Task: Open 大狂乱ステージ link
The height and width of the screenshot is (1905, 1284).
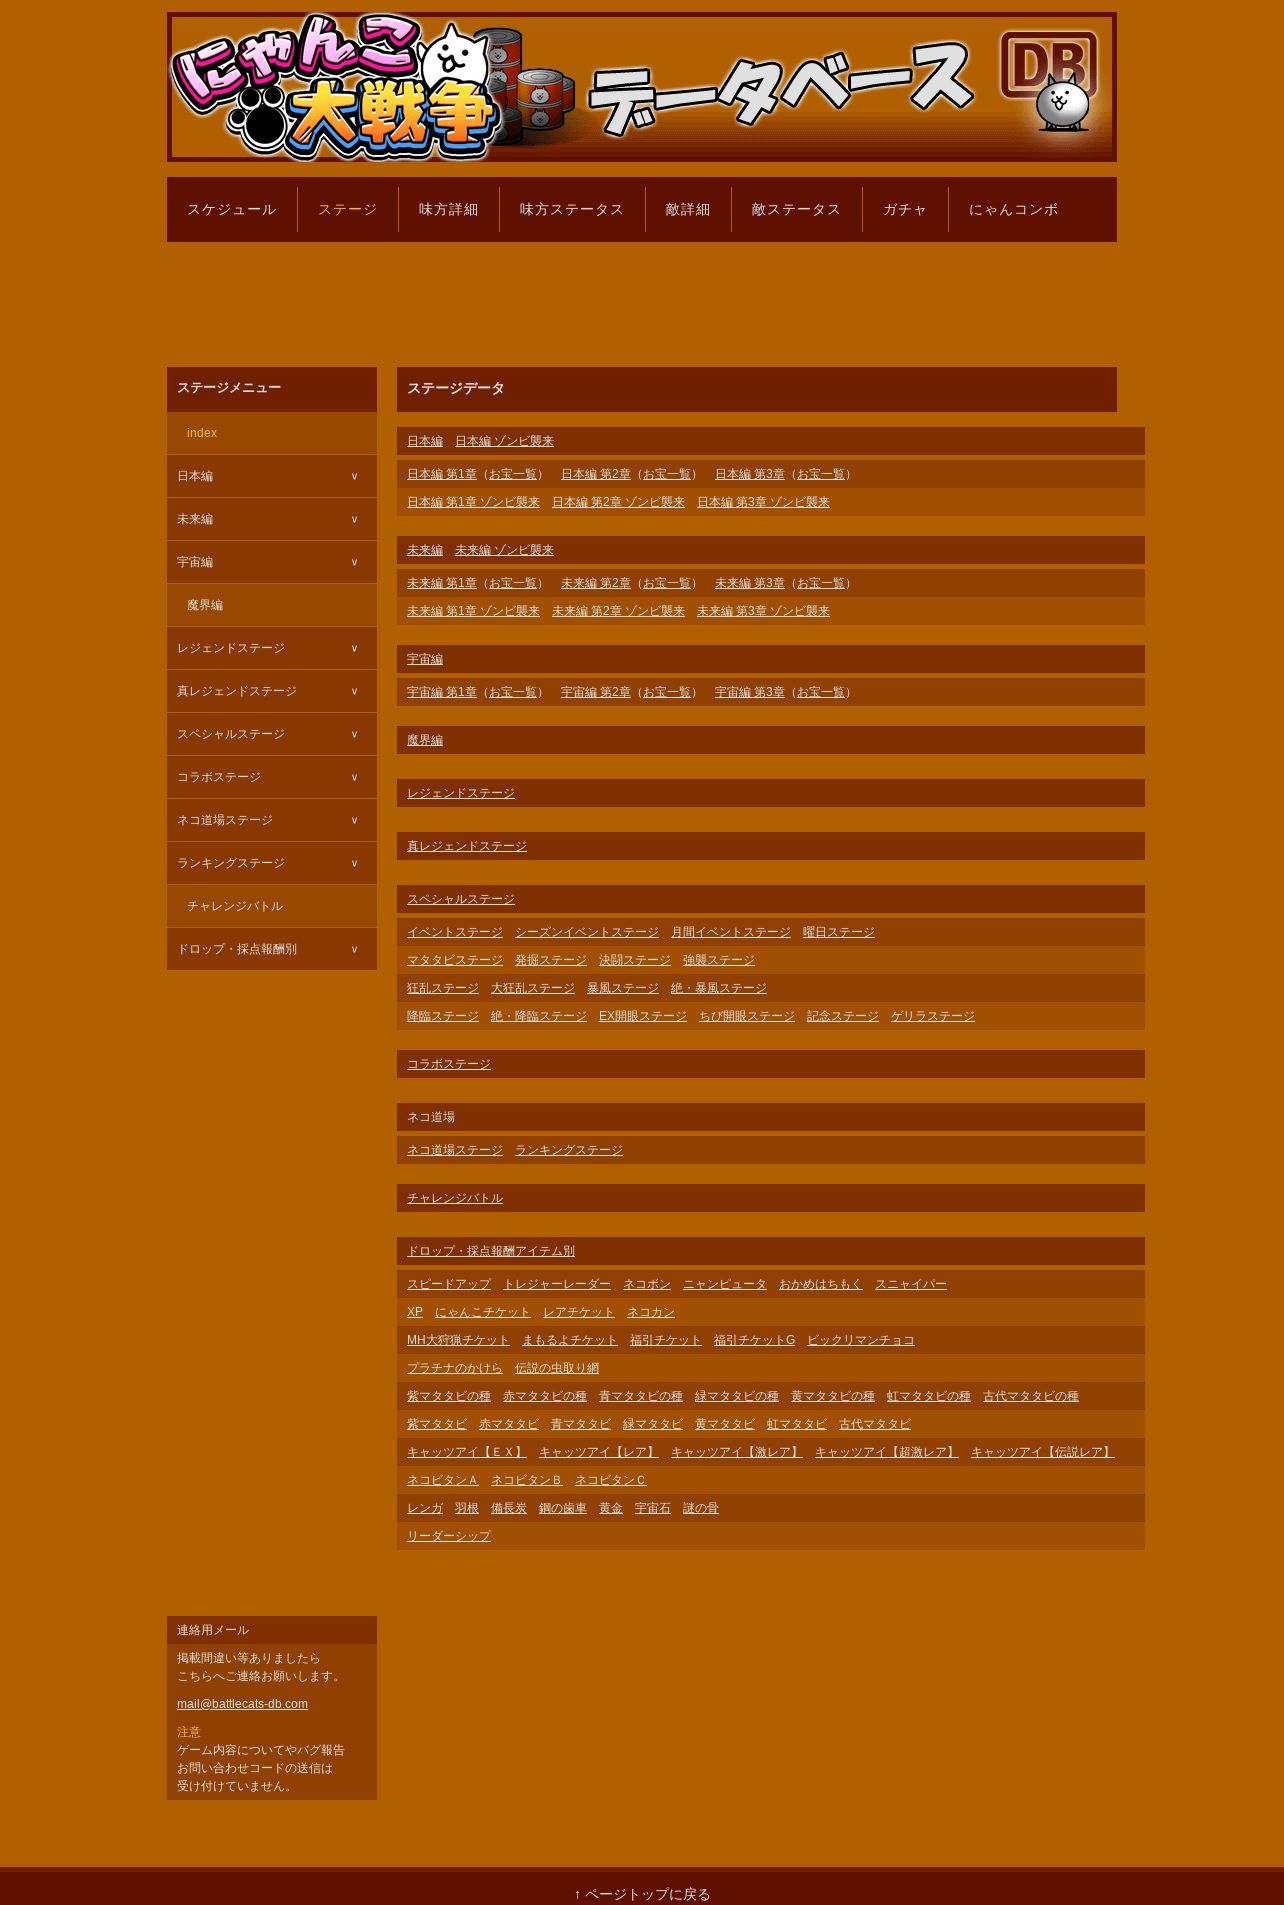Action: 533,988
